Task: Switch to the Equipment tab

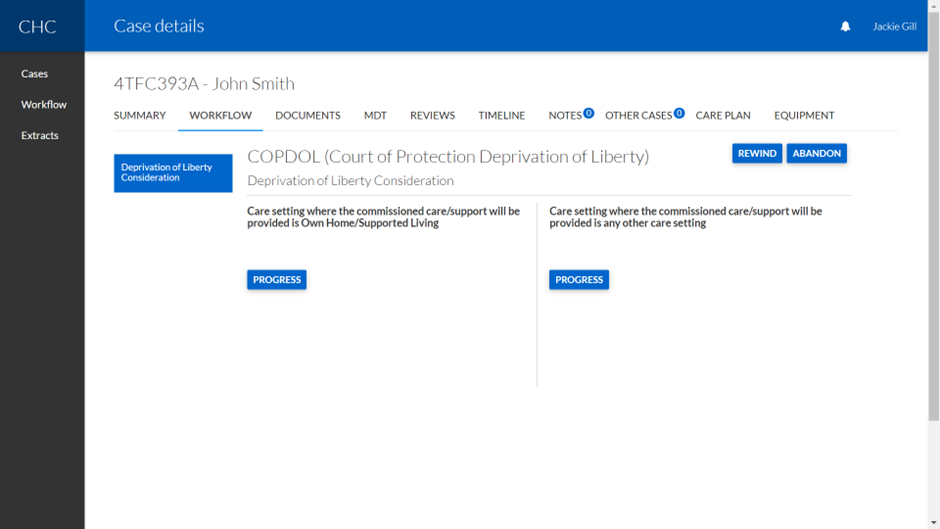Action: click(804, 116)
